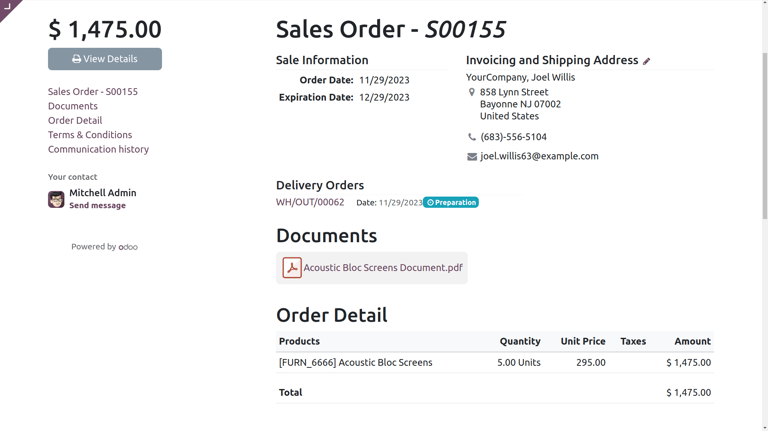The image size is (768, 431).
Task: Click the PDF document file icon
Action: (x=292, y=268)
